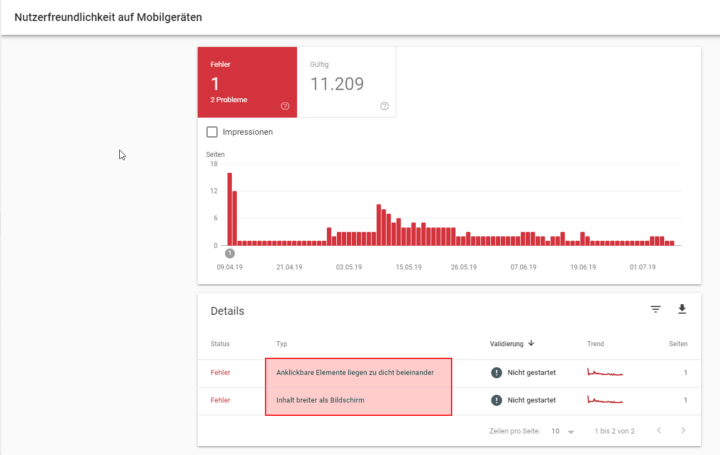Screen dimensions: 720x455
Task: Sort by the Validierung column header
Action: click(506, 343)
